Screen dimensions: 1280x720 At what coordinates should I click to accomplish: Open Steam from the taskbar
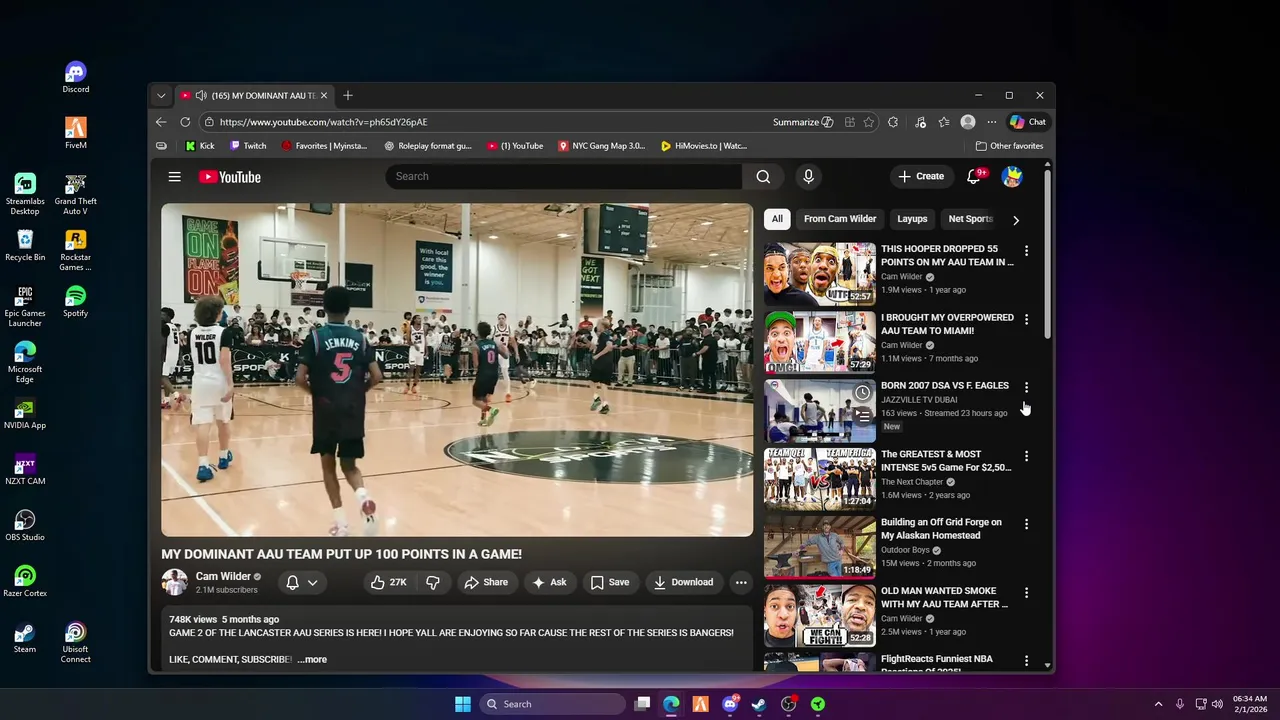click(x=759, y=704)
